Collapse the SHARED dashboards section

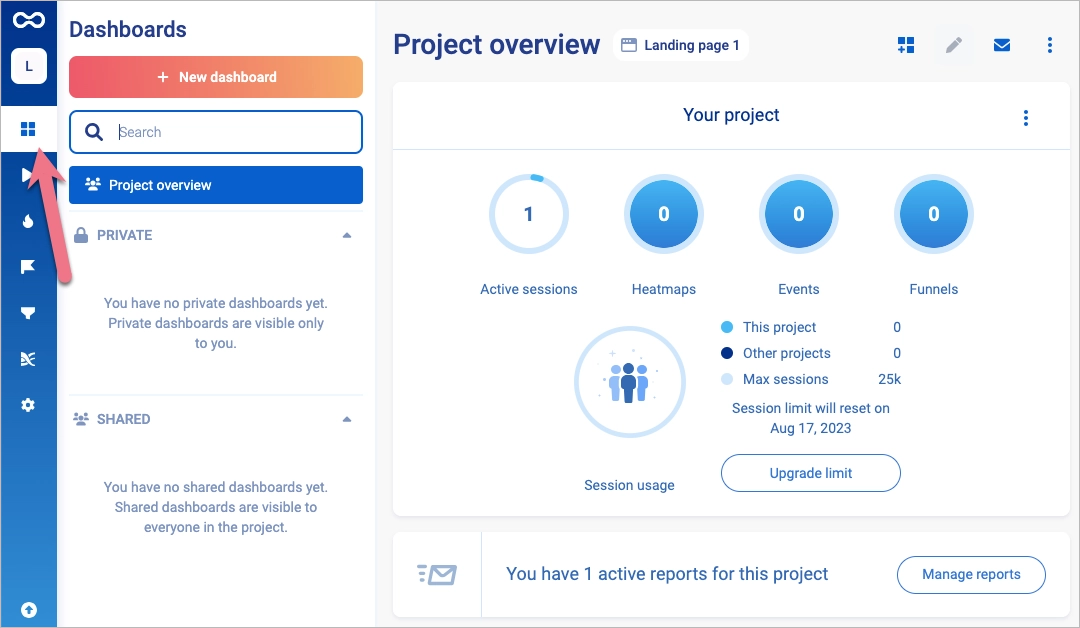point(347,419)
